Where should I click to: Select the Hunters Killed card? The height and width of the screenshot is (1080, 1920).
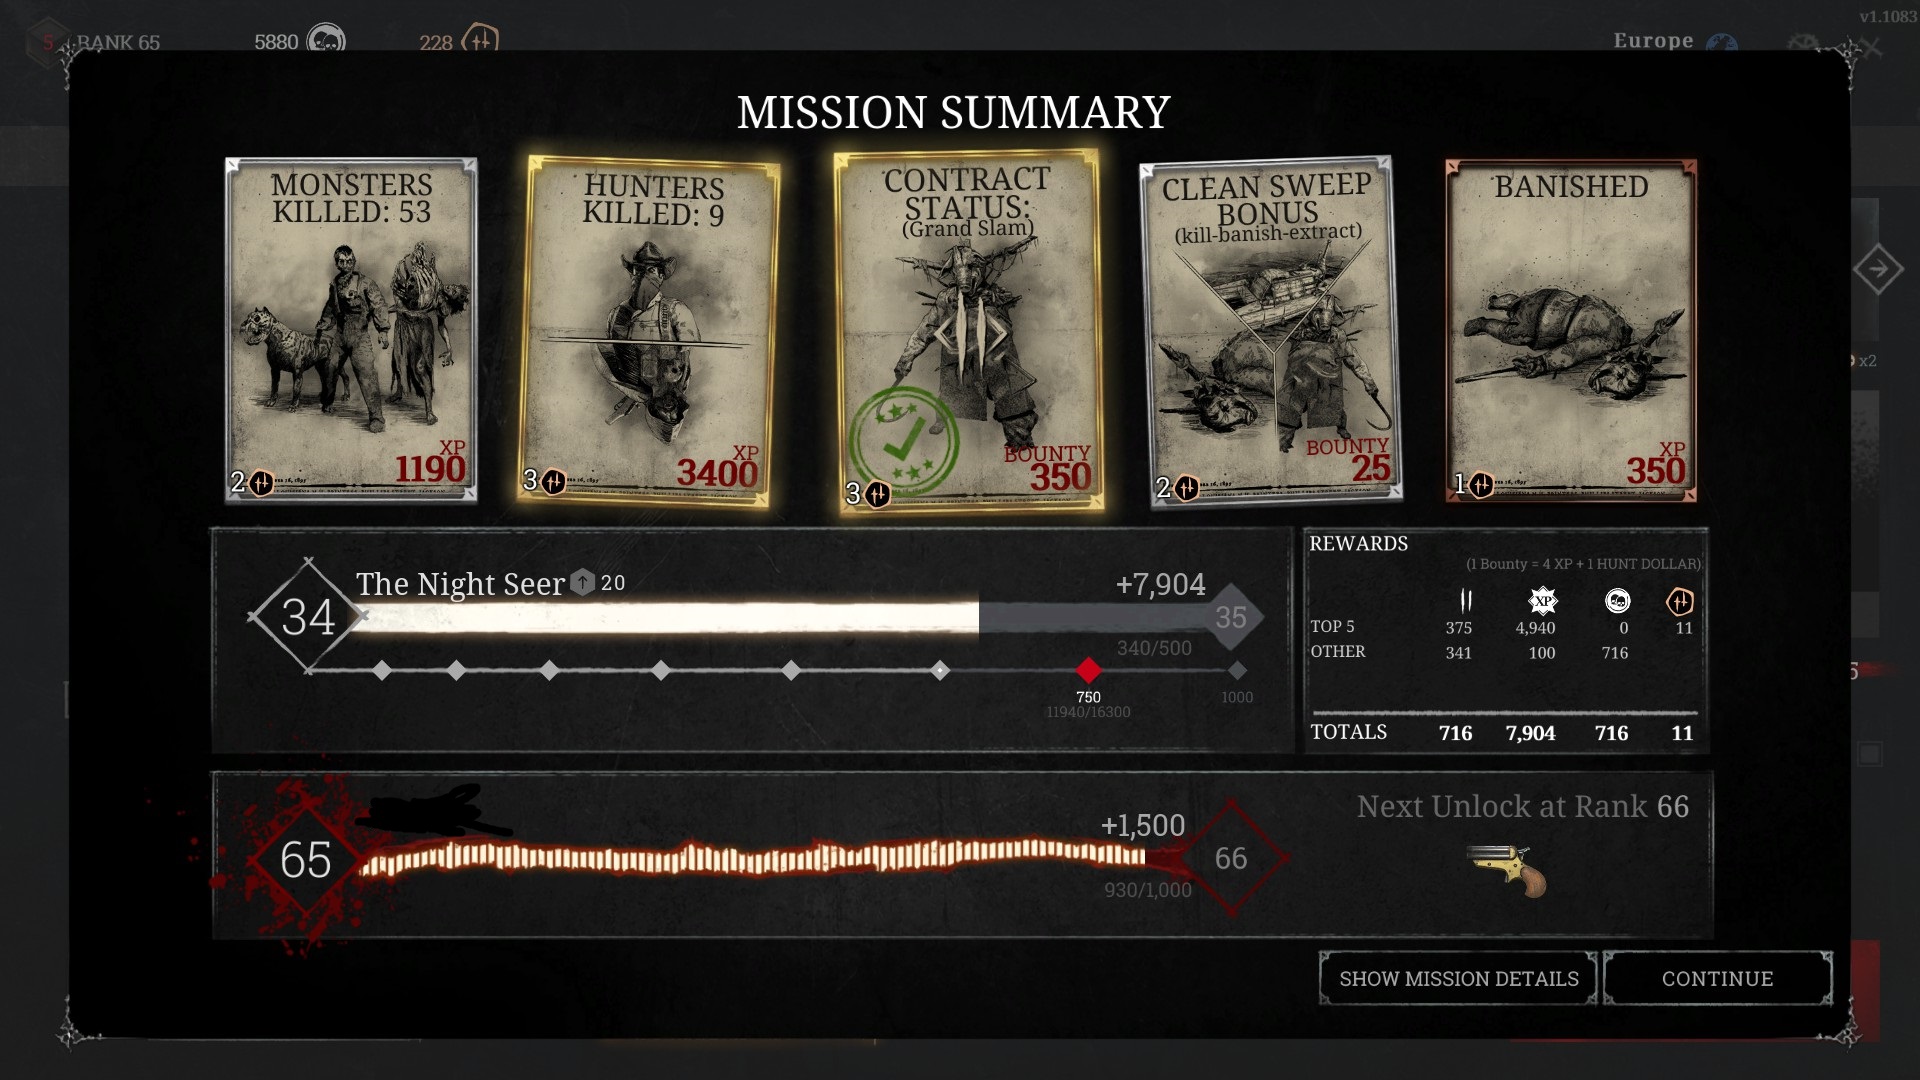[x=652, y=332]
